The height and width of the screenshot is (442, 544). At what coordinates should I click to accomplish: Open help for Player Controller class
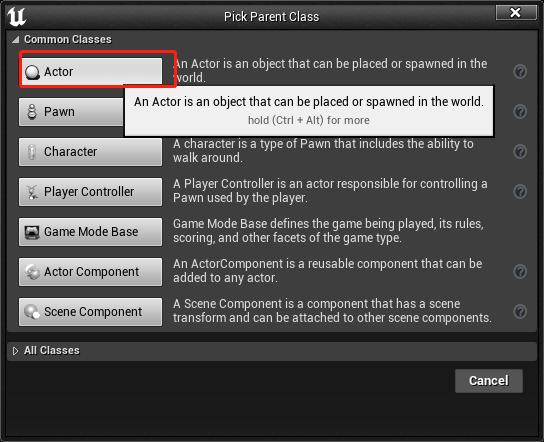coord(520,192)
